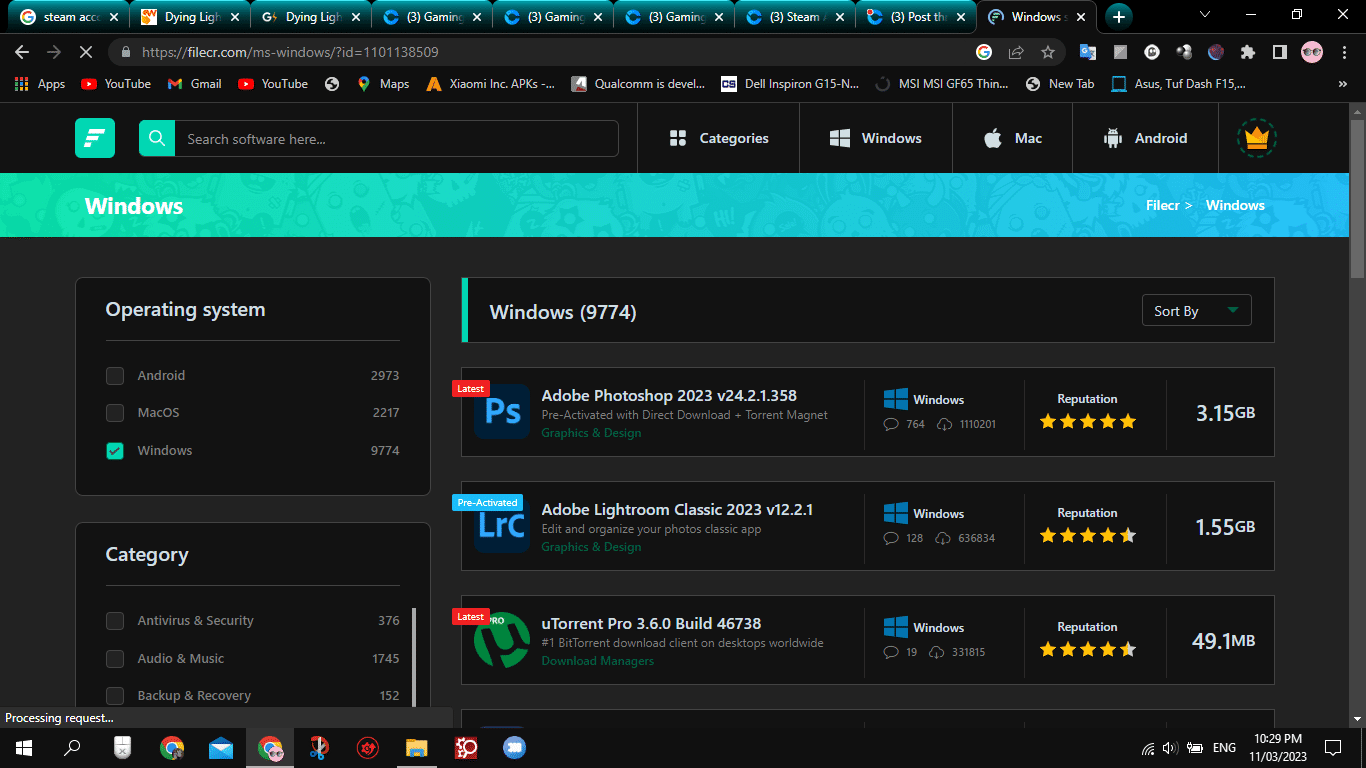Open the Chrome three-dot menu
This screenshot has width=1366, height=768.
[1344, 52]
